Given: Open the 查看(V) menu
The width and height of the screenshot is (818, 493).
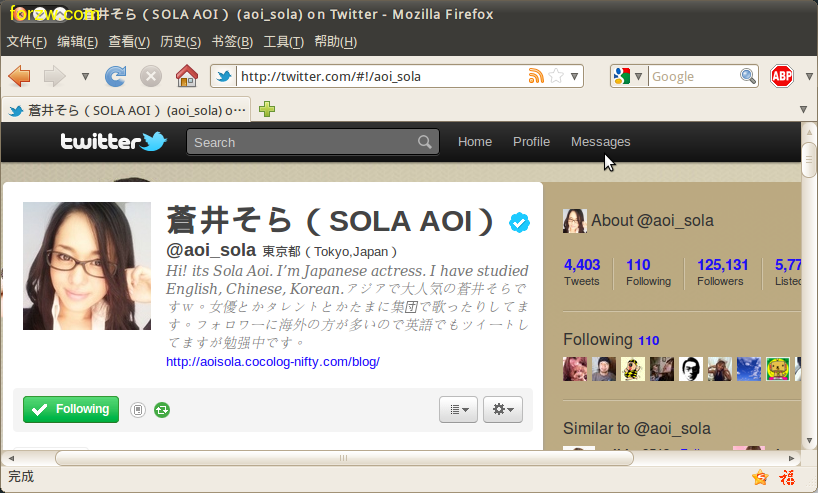Looking at the screenshot, I should tap(129, 42).
